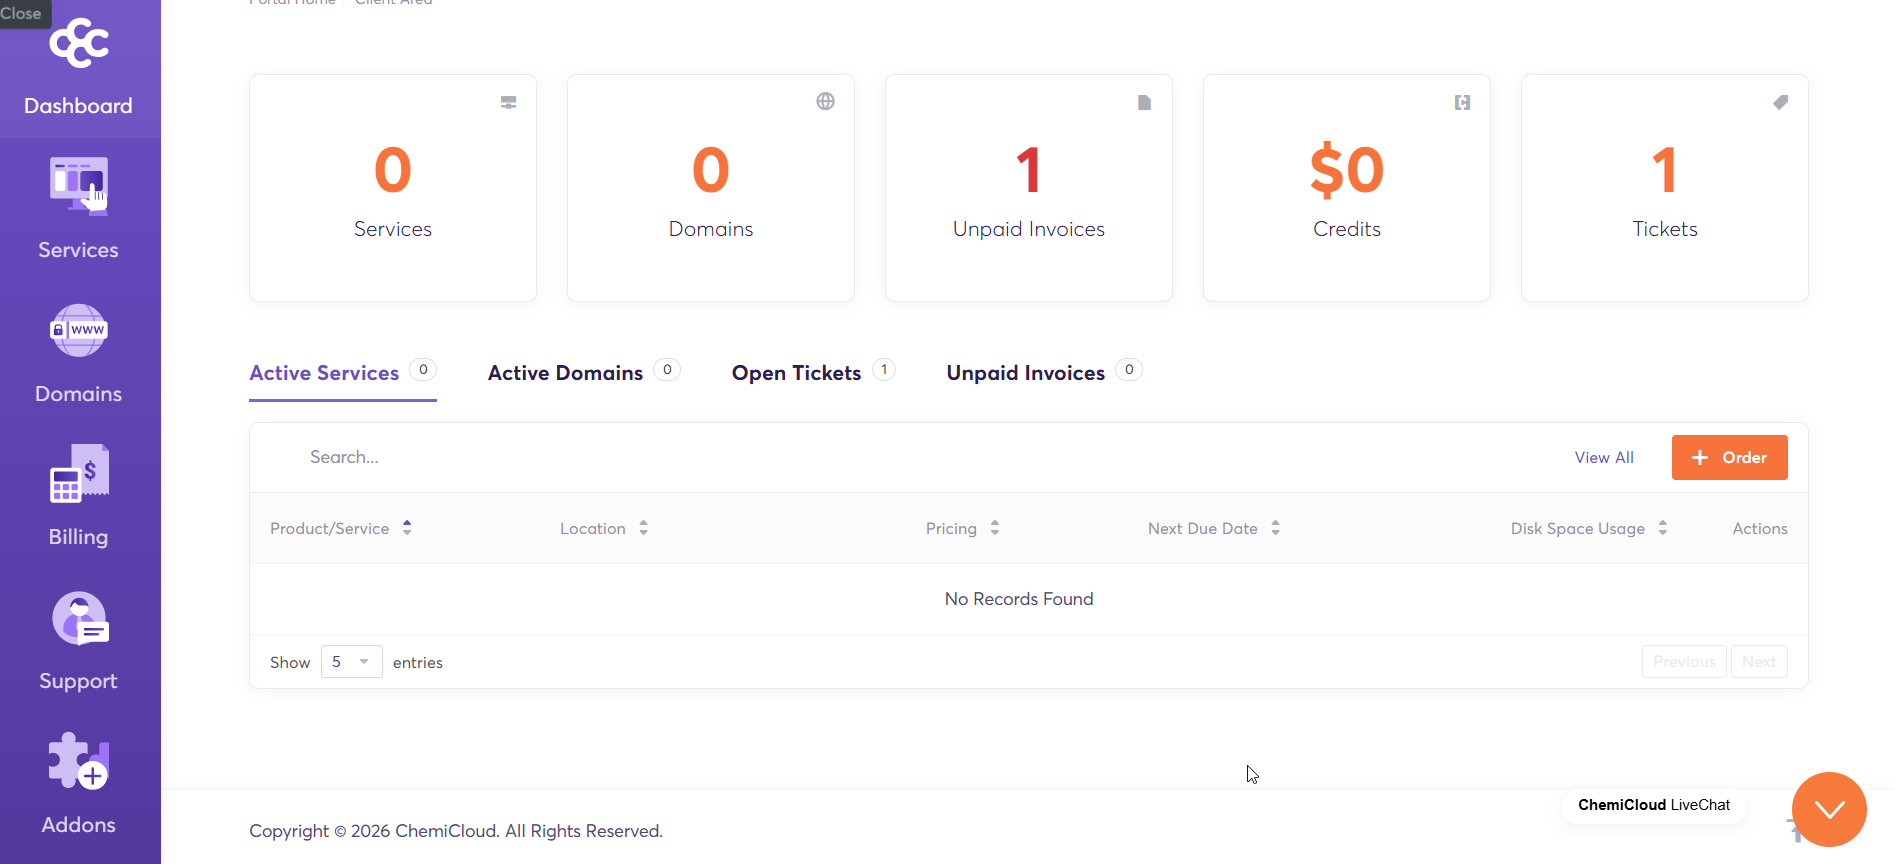Sort by Pricing column arrows
Image resolution: width=1895 pixels, height=864 pixels.
994,528
